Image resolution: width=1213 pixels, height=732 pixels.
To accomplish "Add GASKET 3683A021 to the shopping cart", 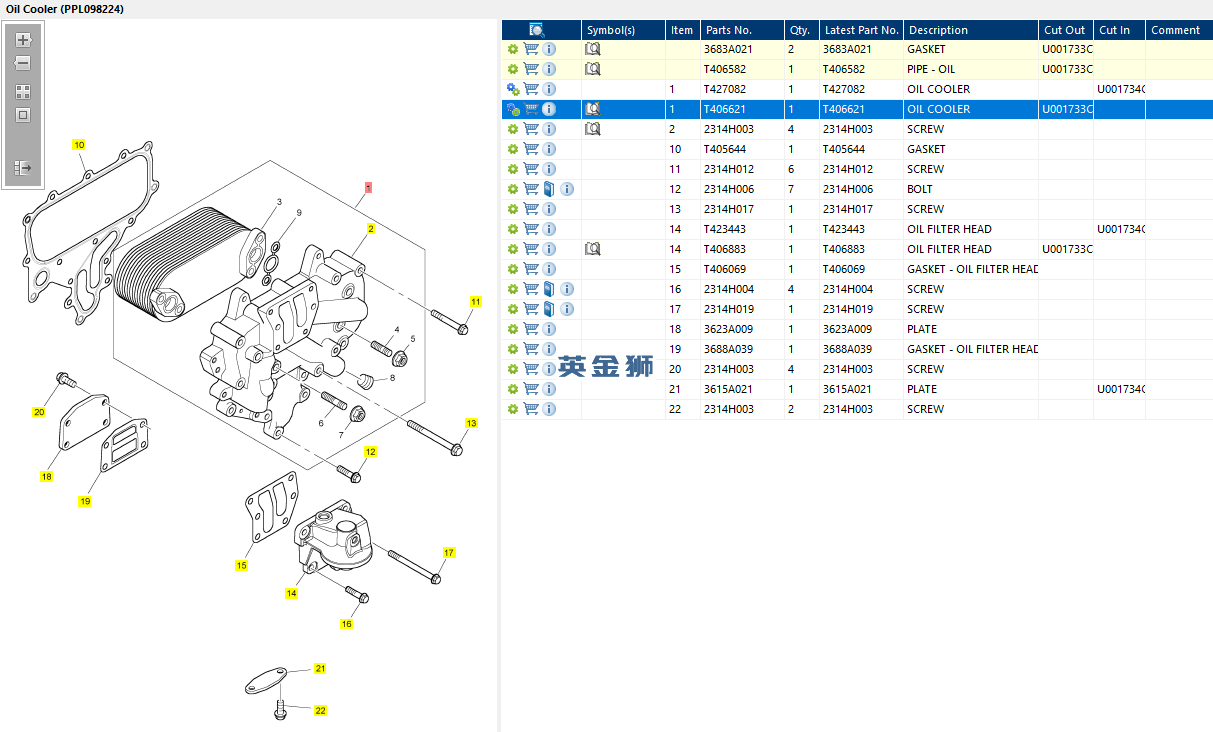I will point(531,49).
